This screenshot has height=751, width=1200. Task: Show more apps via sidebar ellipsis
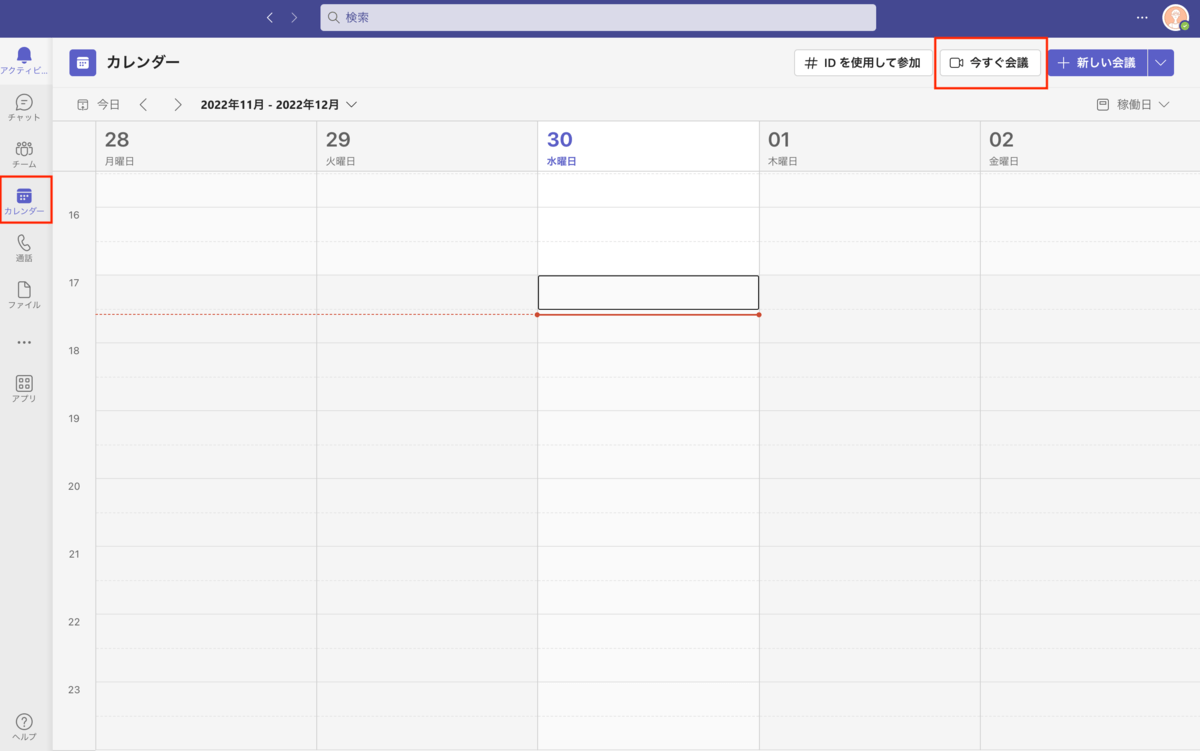pos(24,342)
